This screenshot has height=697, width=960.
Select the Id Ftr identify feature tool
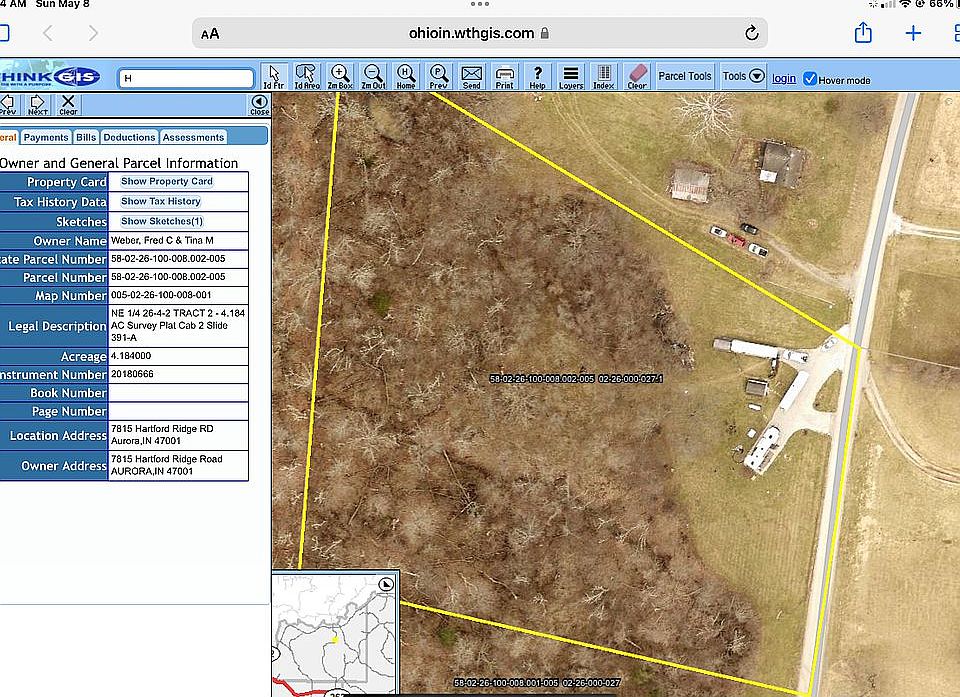pos(273,76)
